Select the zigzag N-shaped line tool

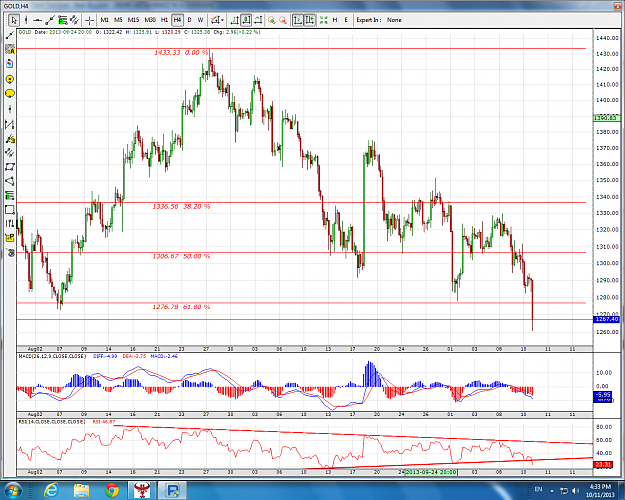coord(10,124)
